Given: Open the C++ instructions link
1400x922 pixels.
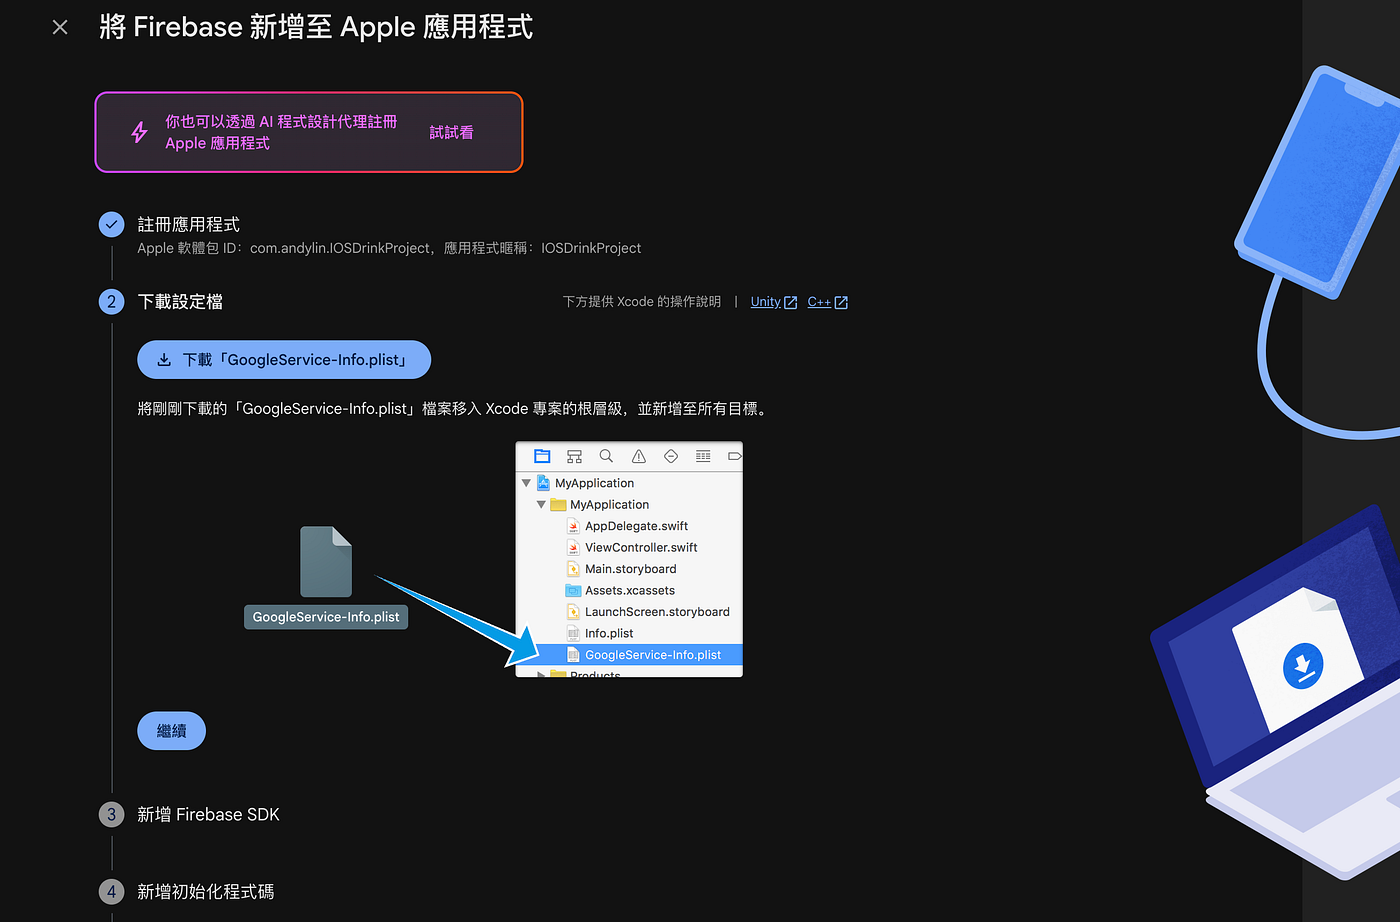Looking at the screenshot, I should click(x=828, y=302).
